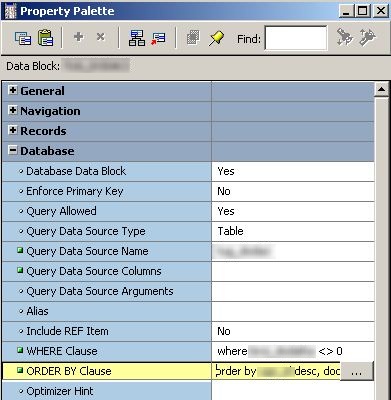This screenshot has height=400, width=391.
Task: Expand the Navigation property group
Action: (x=13, y=110)
